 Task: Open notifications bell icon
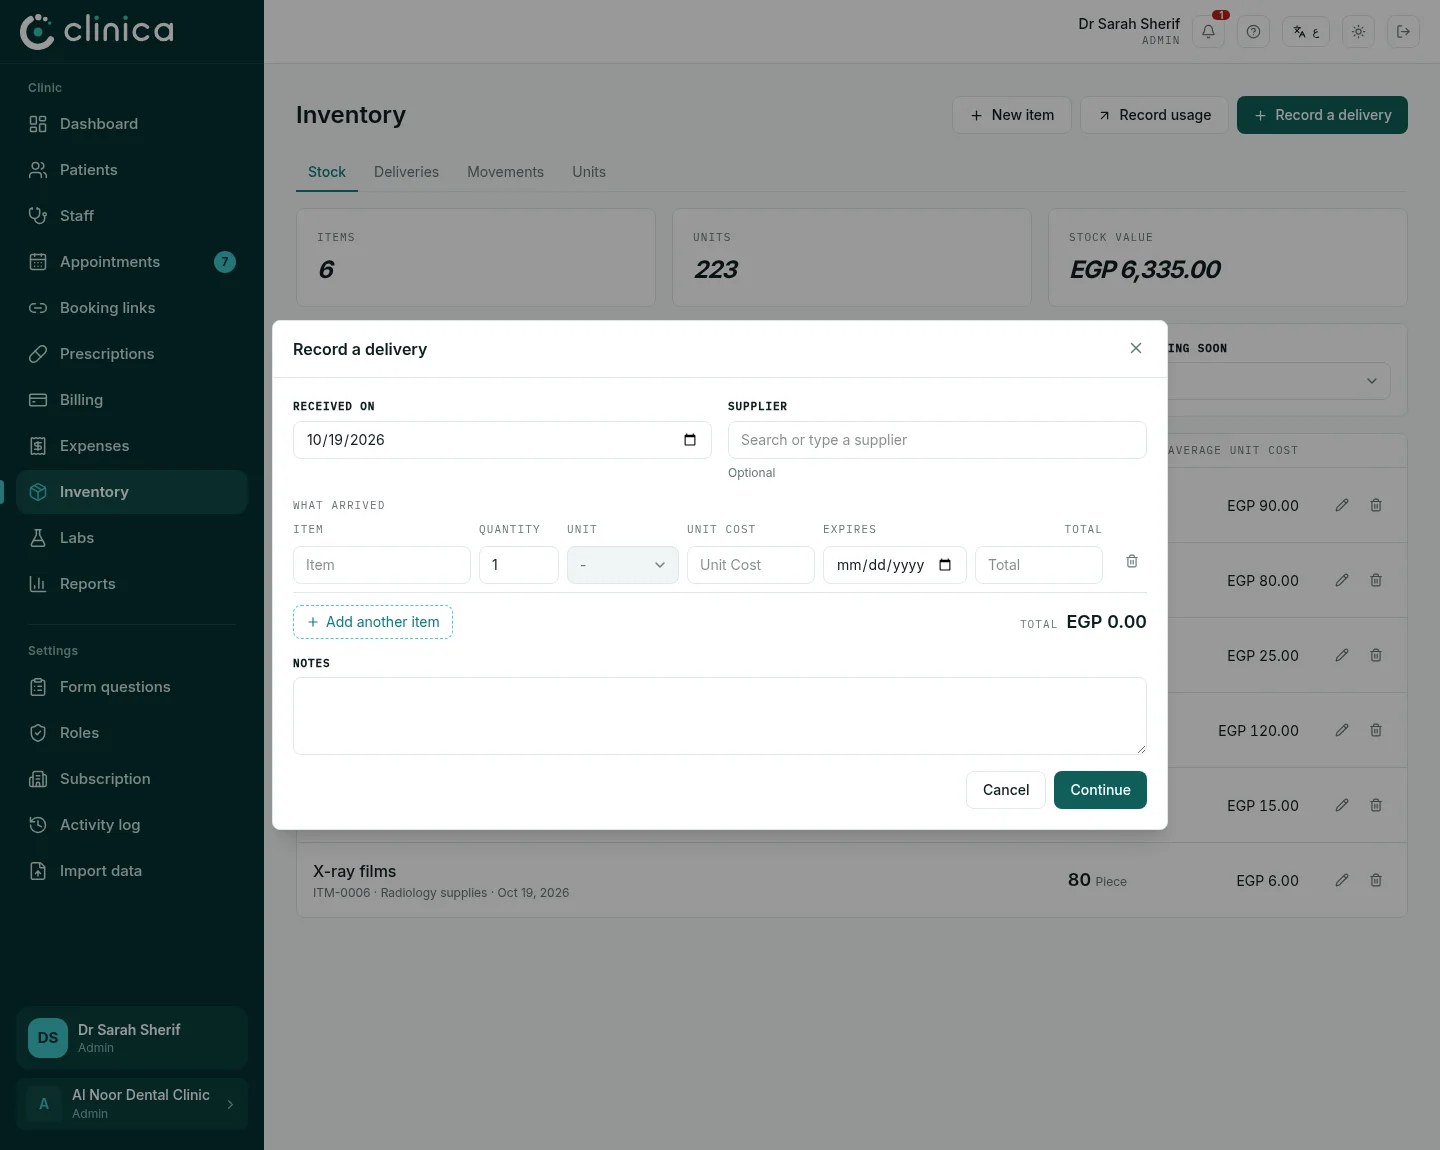1208,32
